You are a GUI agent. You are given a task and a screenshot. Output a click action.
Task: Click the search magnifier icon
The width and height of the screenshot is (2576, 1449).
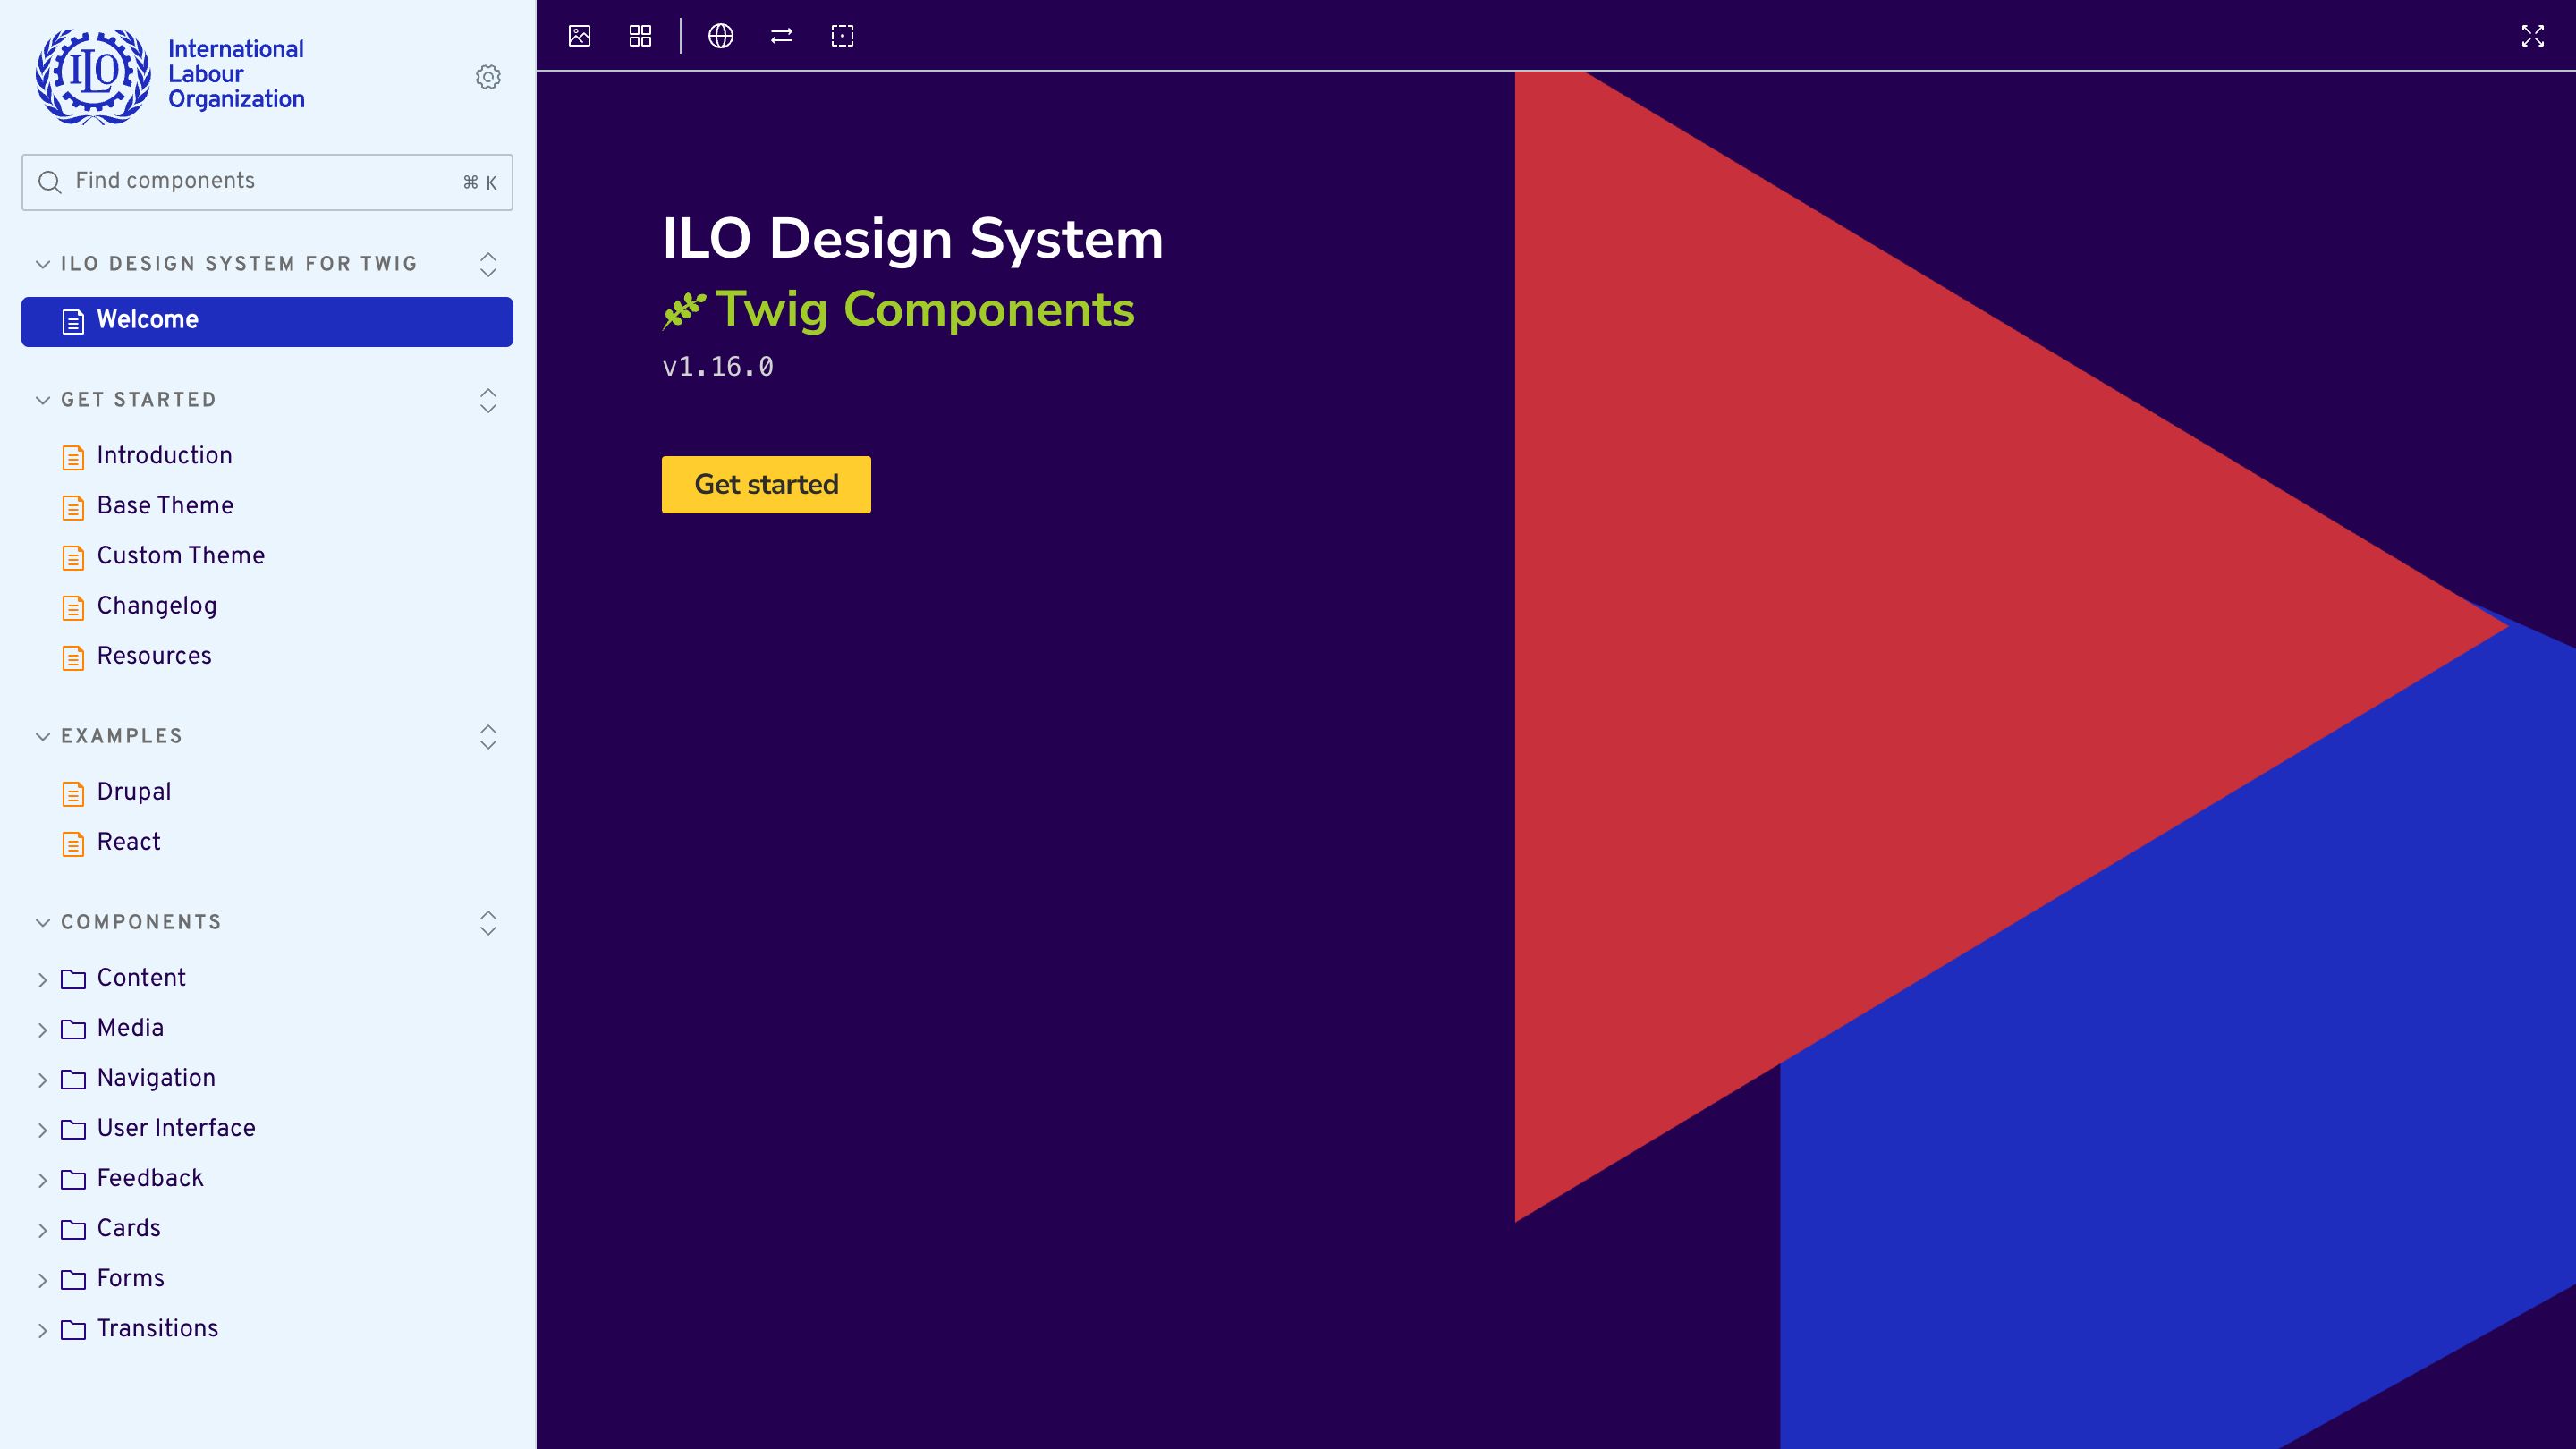pyautogui.click(x=49, y=182)
